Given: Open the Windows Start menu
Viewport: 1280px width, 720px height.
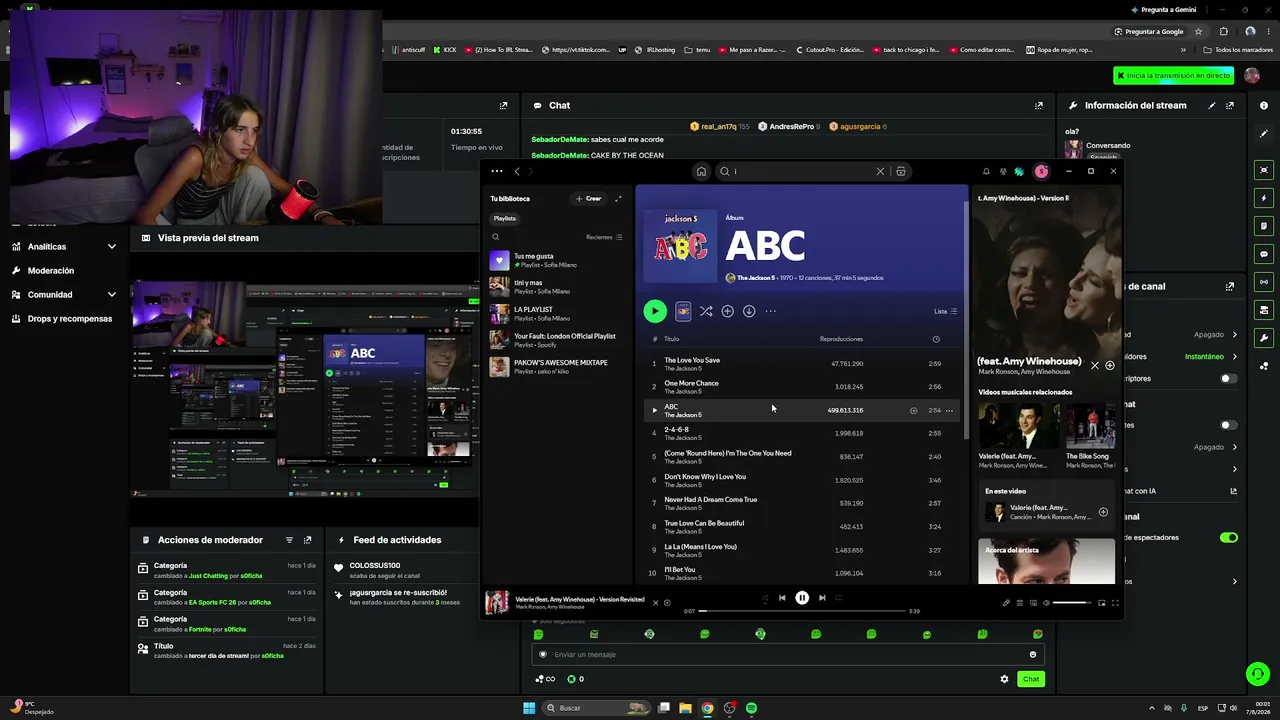Looking at the screenshot, I should click(529, 708).
